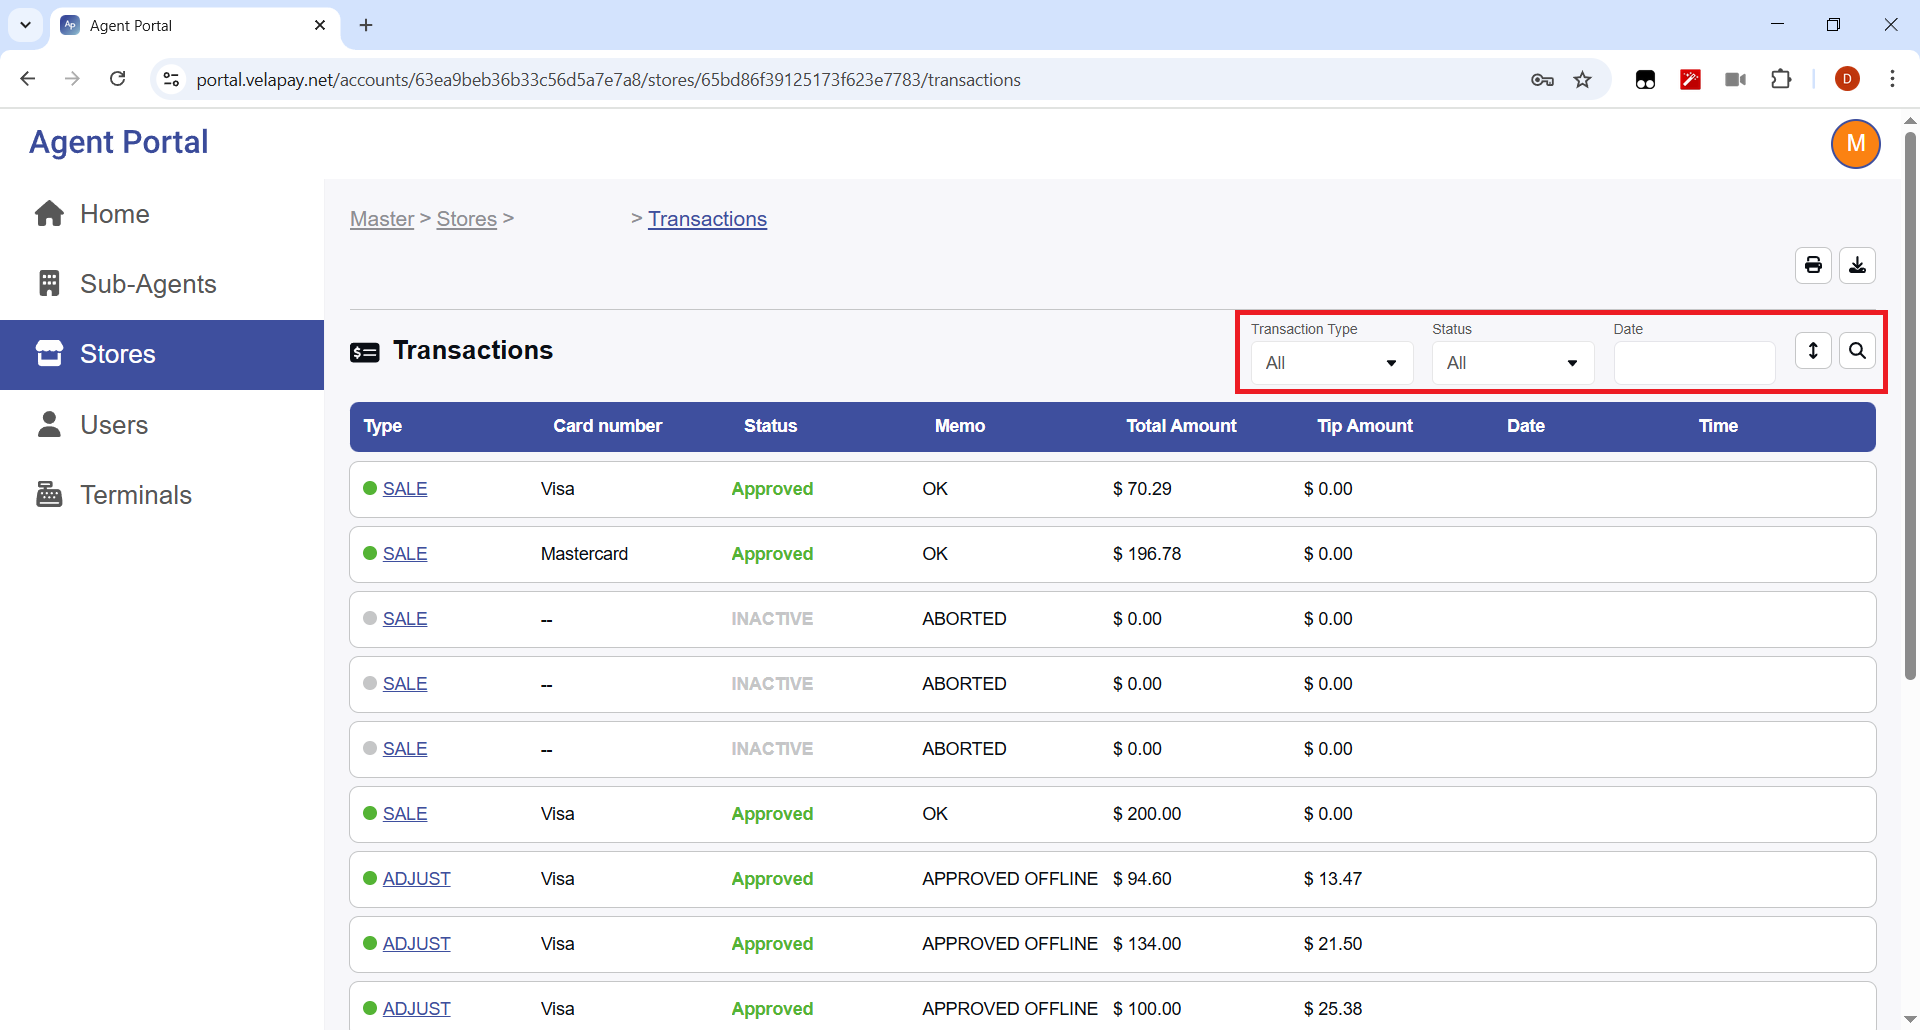
Task: Click the Status column header
Action: click(770, 426)
